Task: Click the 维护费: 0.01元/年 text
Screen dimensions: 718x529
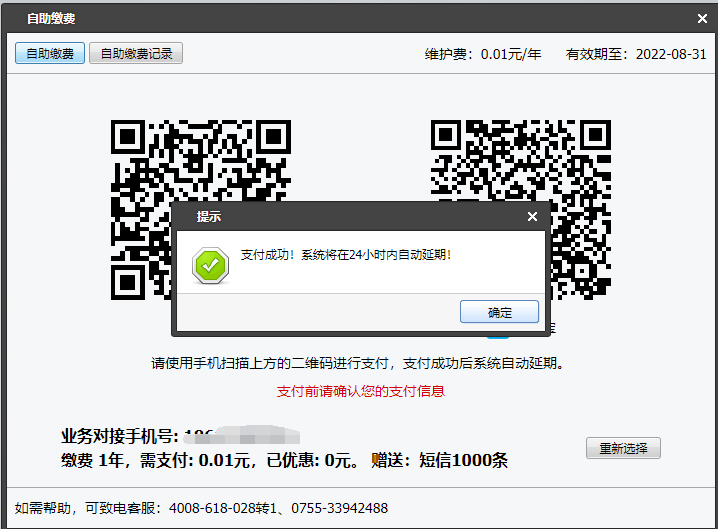Action: tap(483, 54)
